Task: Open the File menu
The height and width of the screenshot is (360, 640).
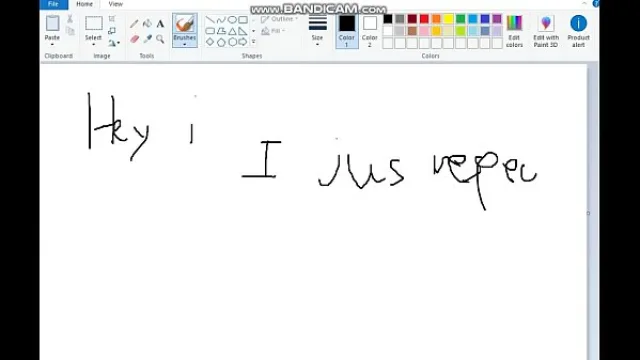Action: pos(53,4)
